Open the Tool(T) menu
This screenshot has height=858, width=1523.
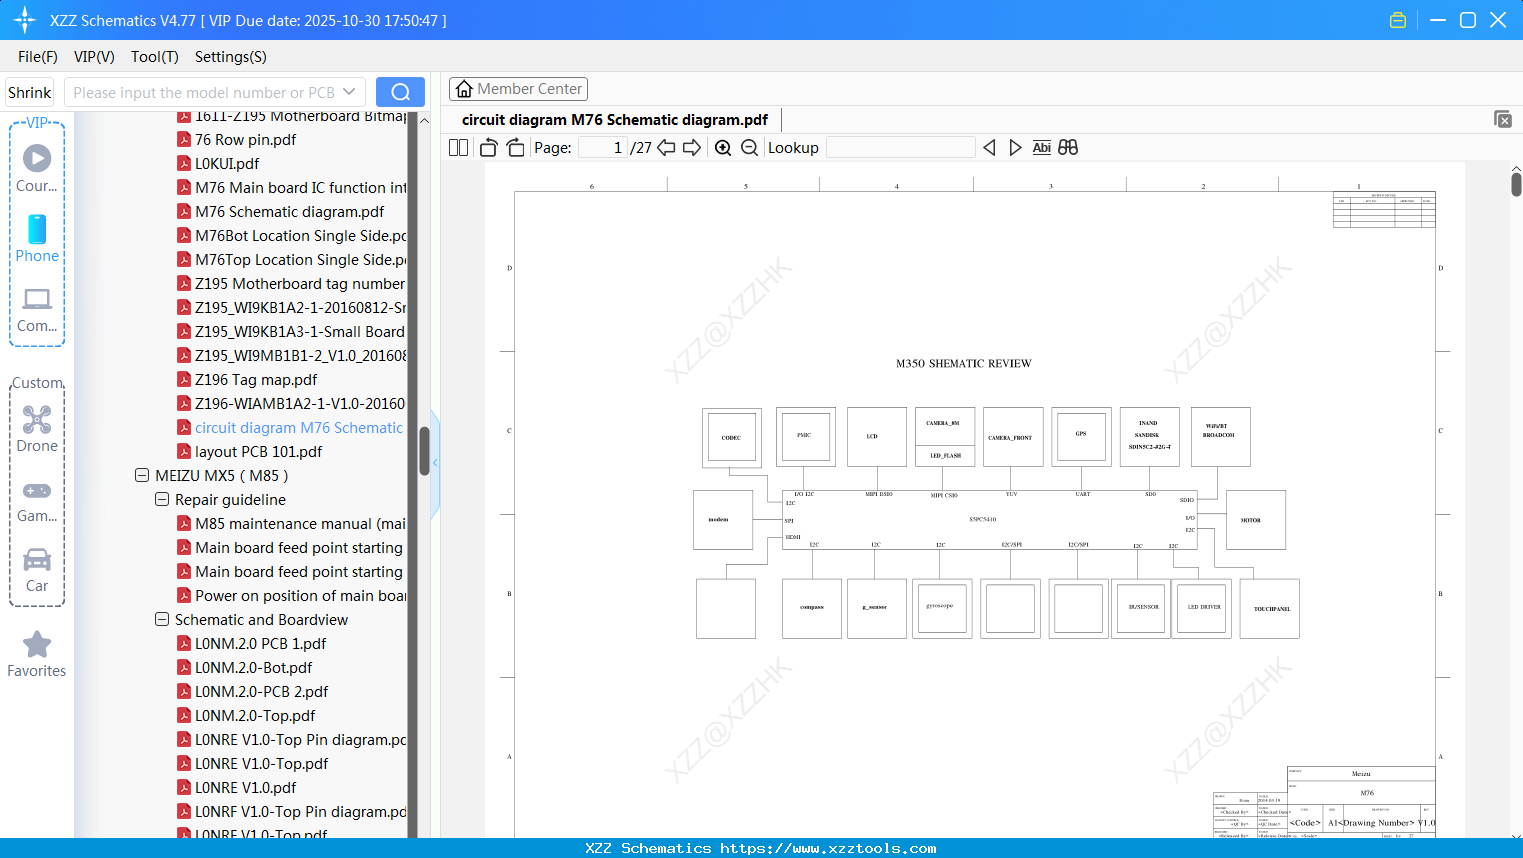pos(154,57)
